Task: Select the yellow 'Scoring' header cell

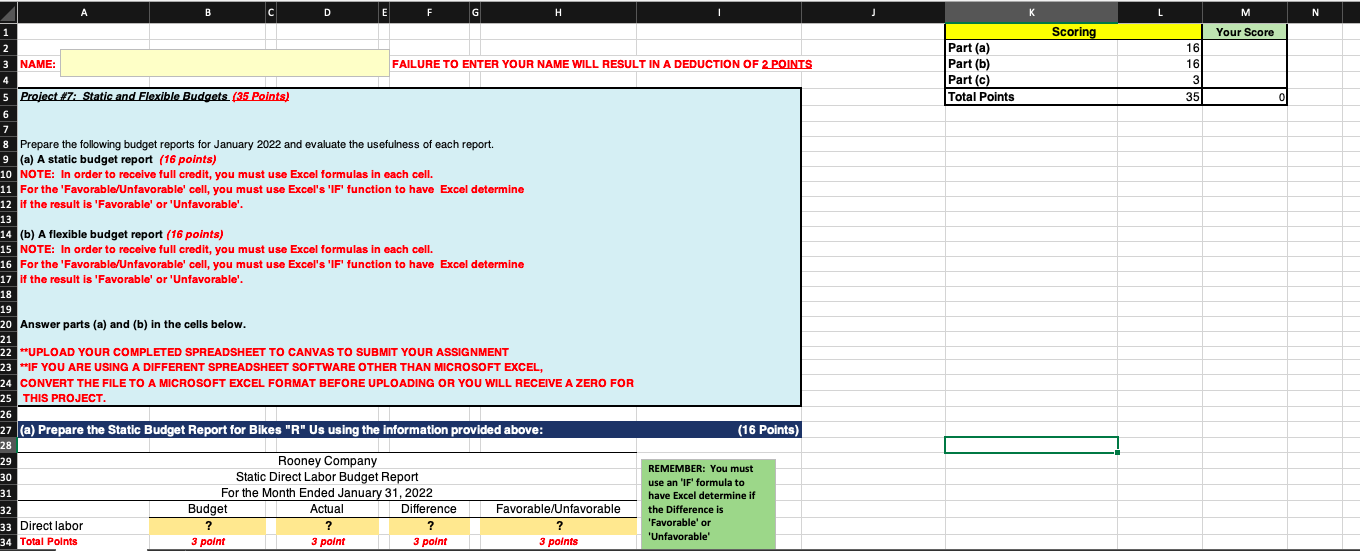Action: click(1074, 32)
